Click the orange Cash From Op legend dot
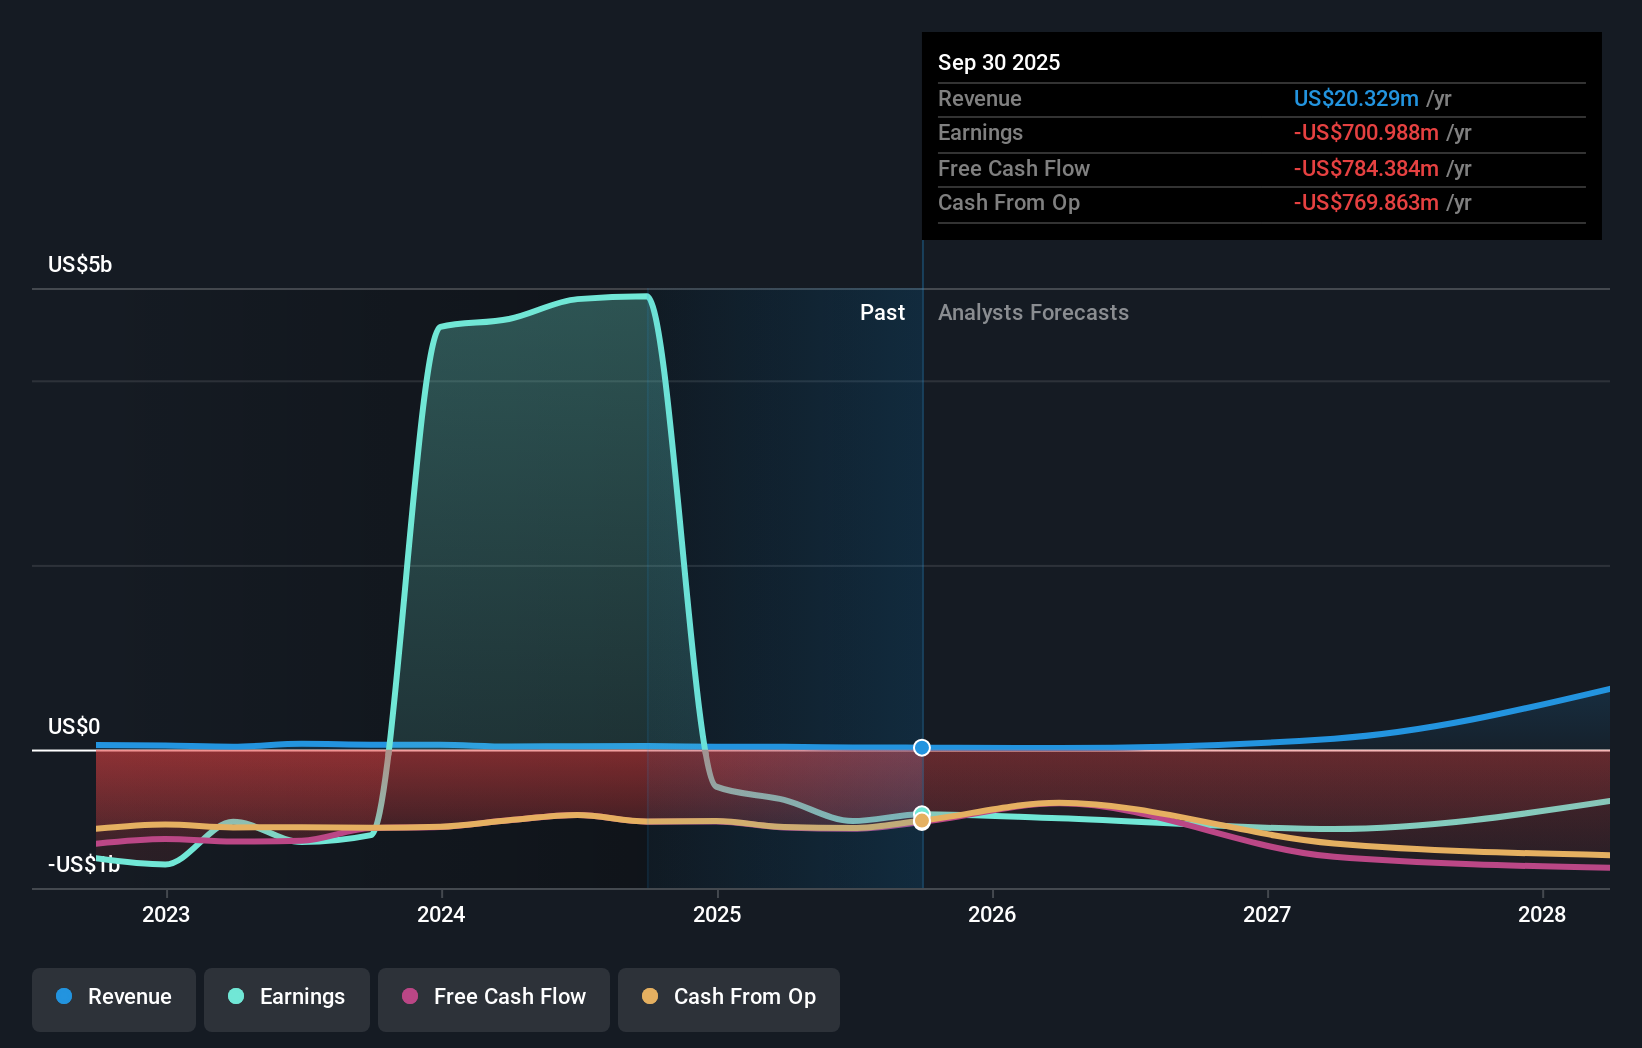Screen dimensions: 1642x1048 [x=650, y=997]
